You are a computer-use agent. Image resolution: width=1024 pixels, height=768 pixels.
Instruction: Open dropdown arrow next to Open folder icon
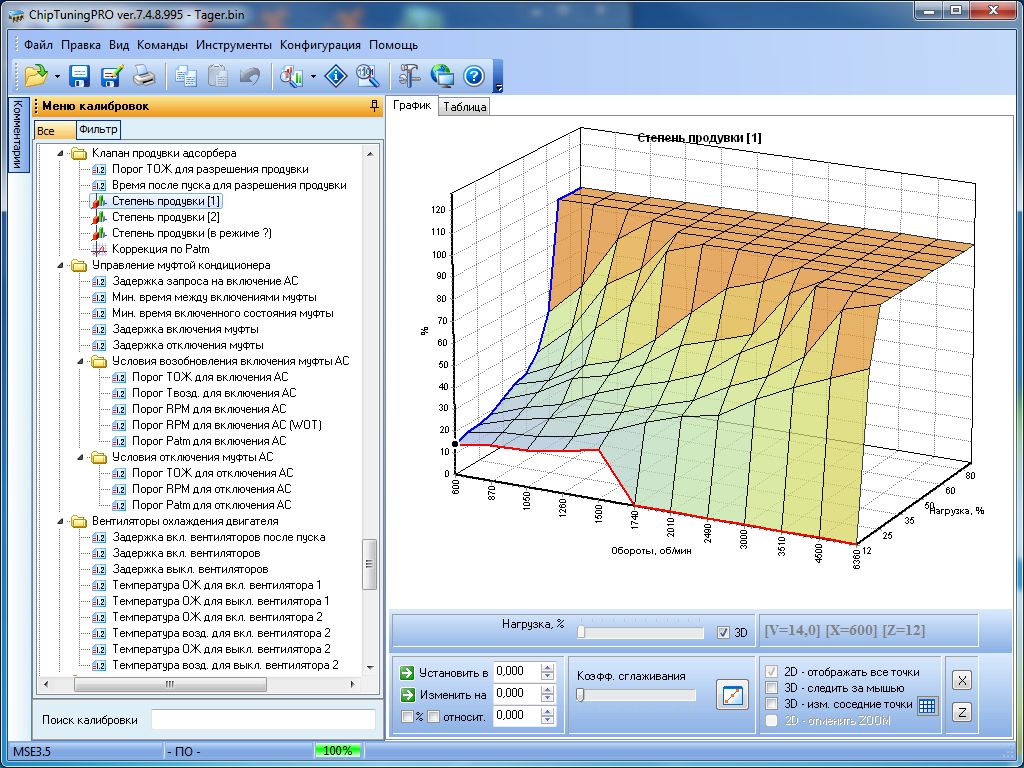(57, 77)
